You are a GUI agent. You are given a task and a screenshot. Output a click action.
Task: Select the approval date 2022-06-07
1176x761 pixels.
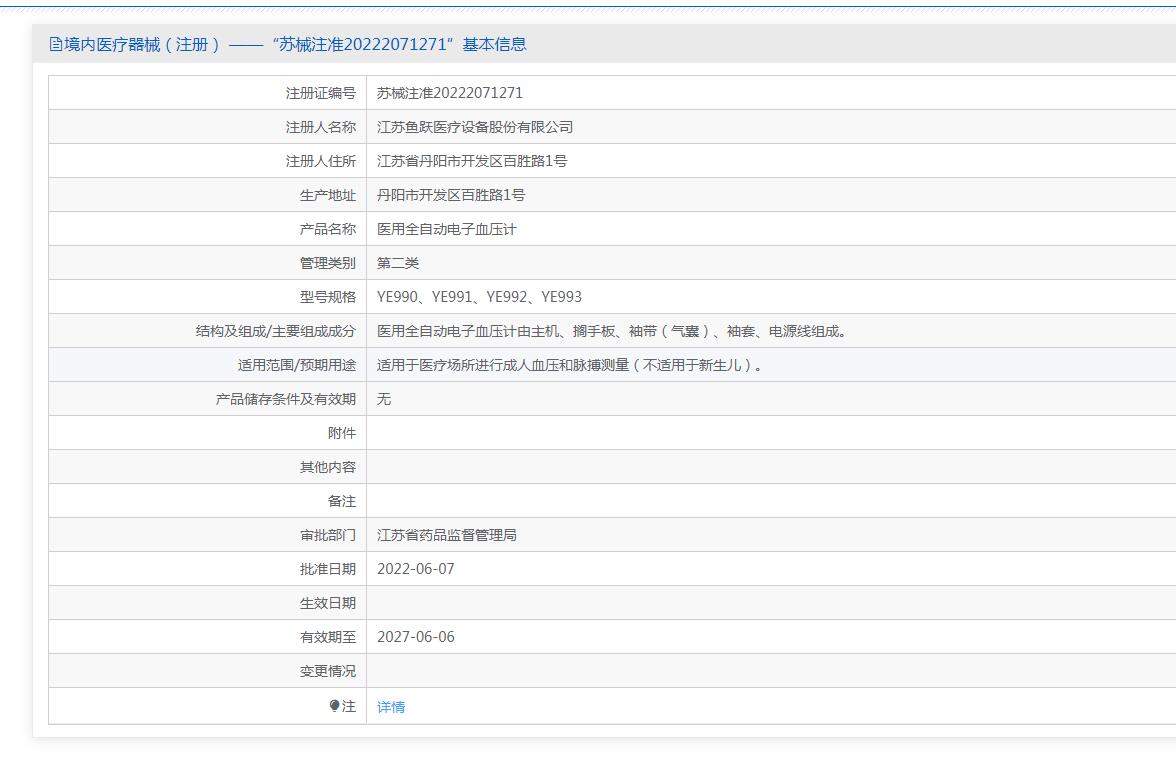(x=415, y=569)
